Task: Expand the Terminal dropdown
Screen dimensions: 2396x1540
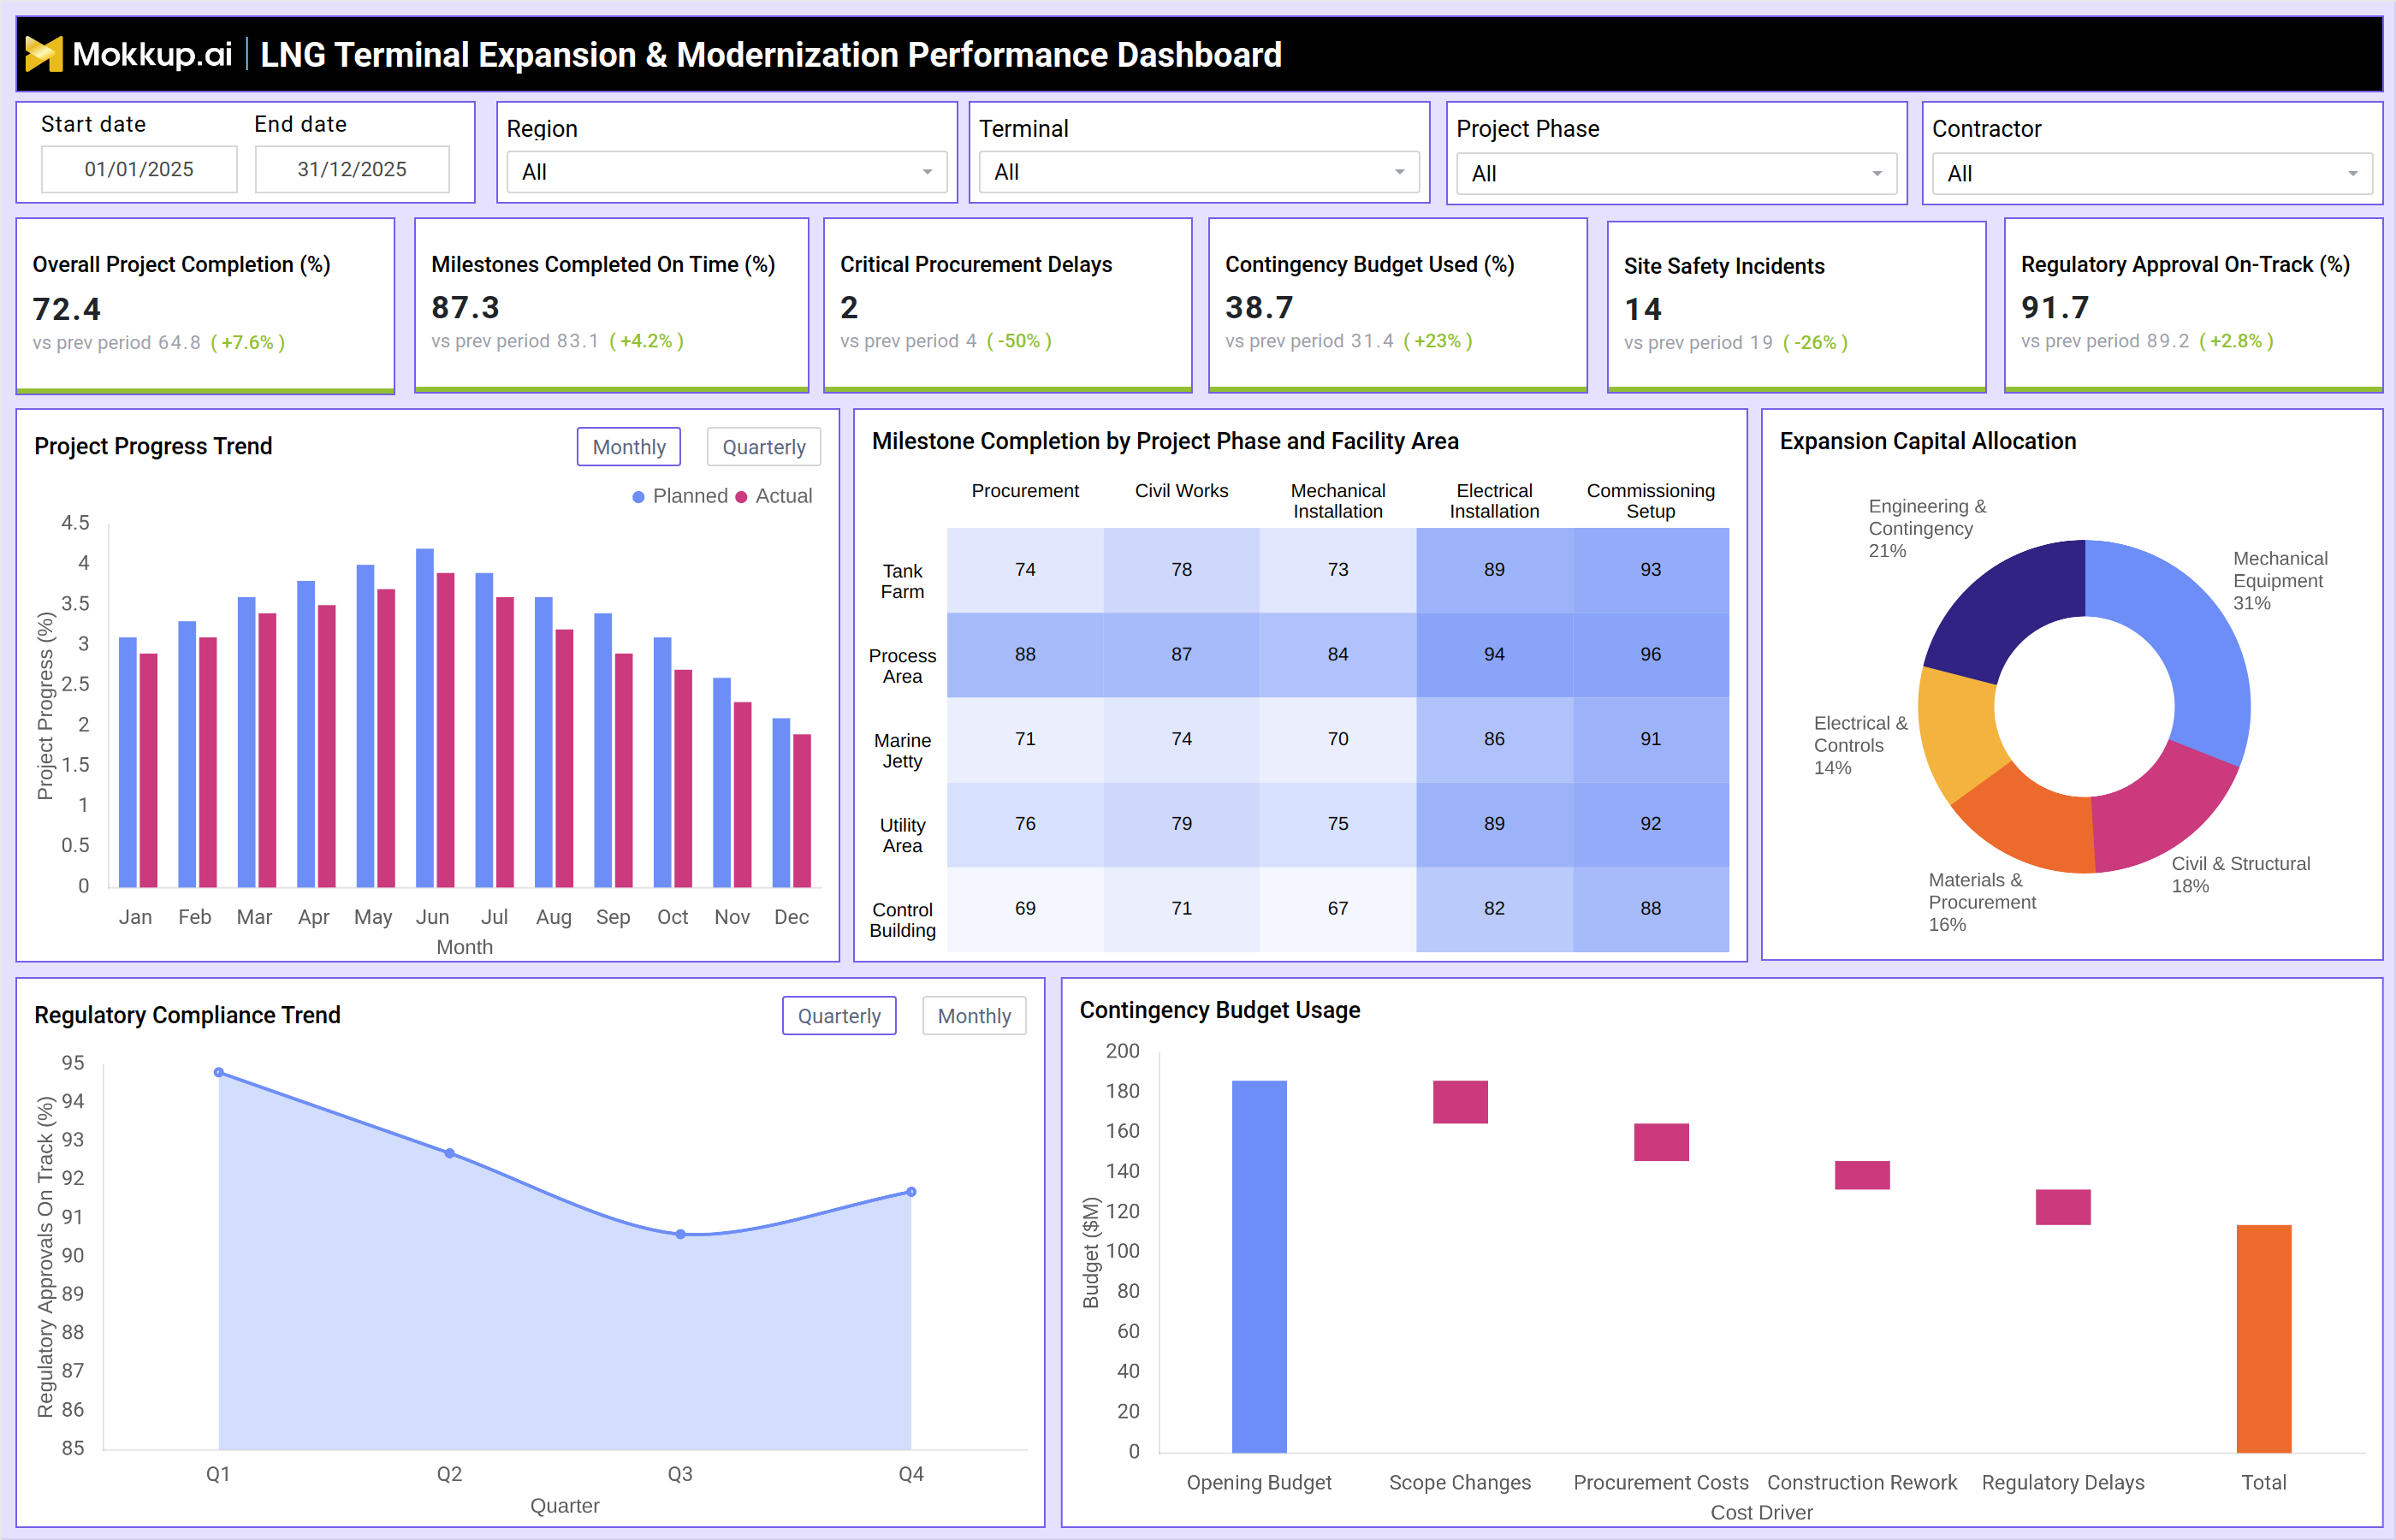Action: coord(1198,172)
